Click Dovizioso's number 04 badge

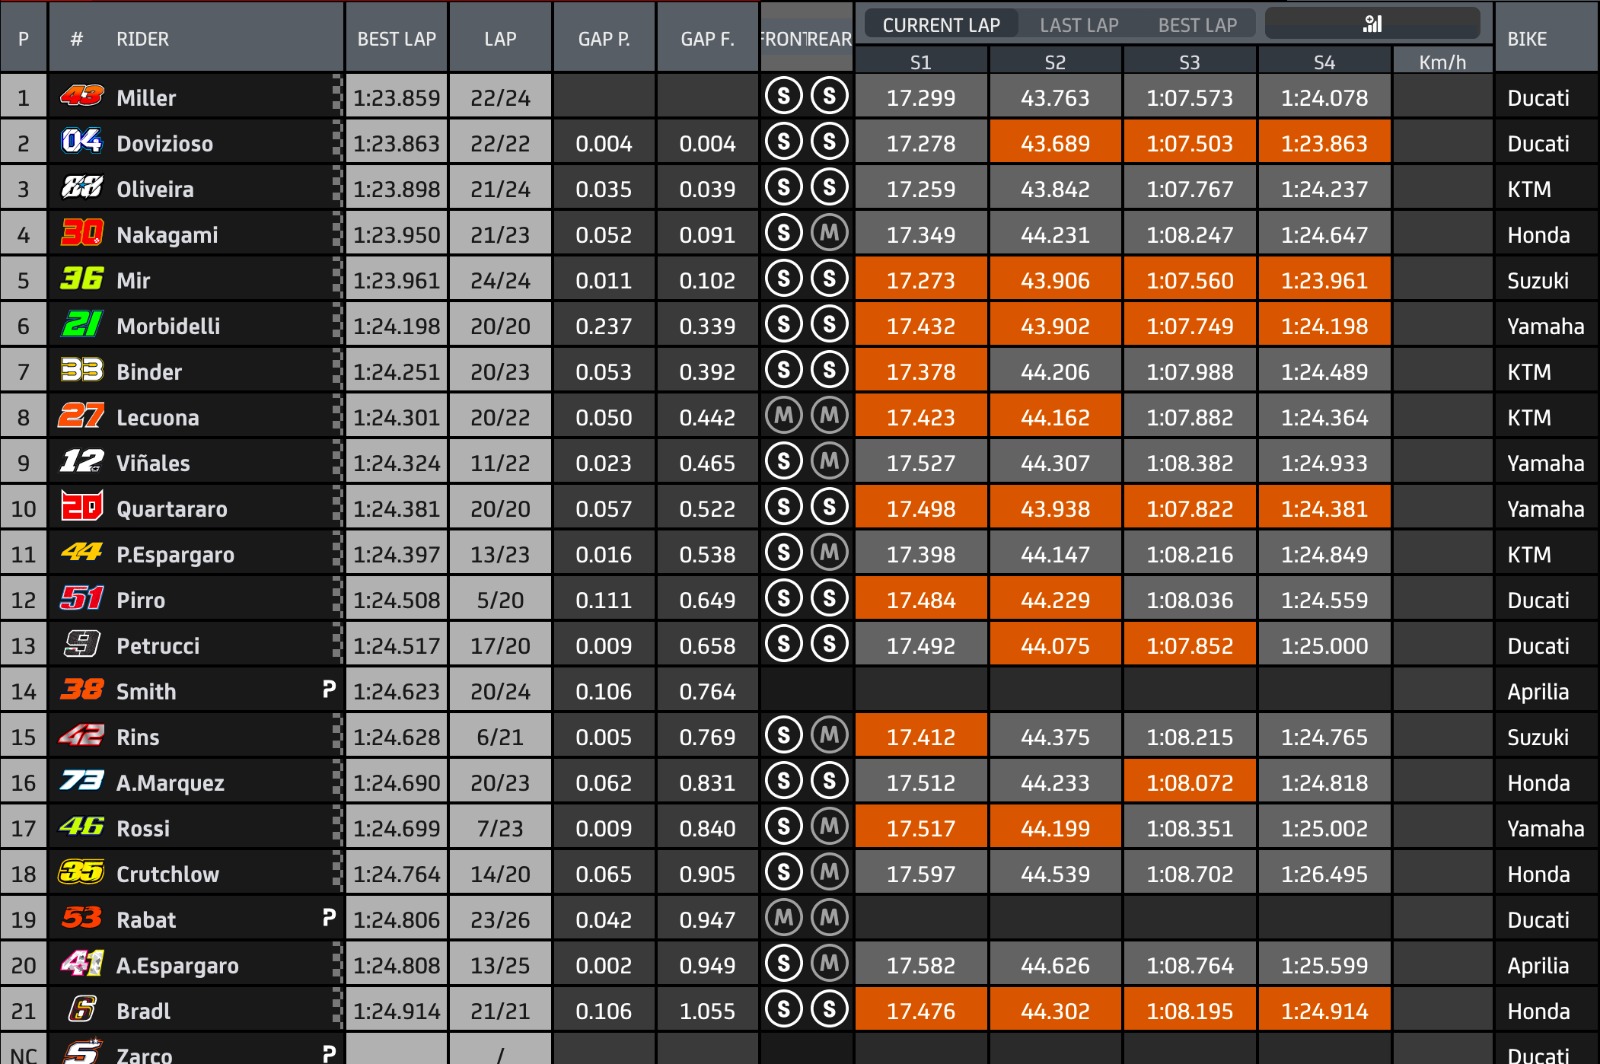pos(82,141)
